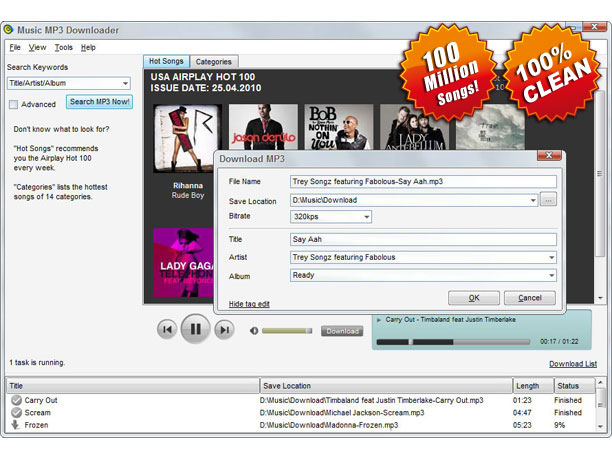Adjust the volume slider
Image resolution: width=612 pixels, height=459 pixels.
point(287,331)
